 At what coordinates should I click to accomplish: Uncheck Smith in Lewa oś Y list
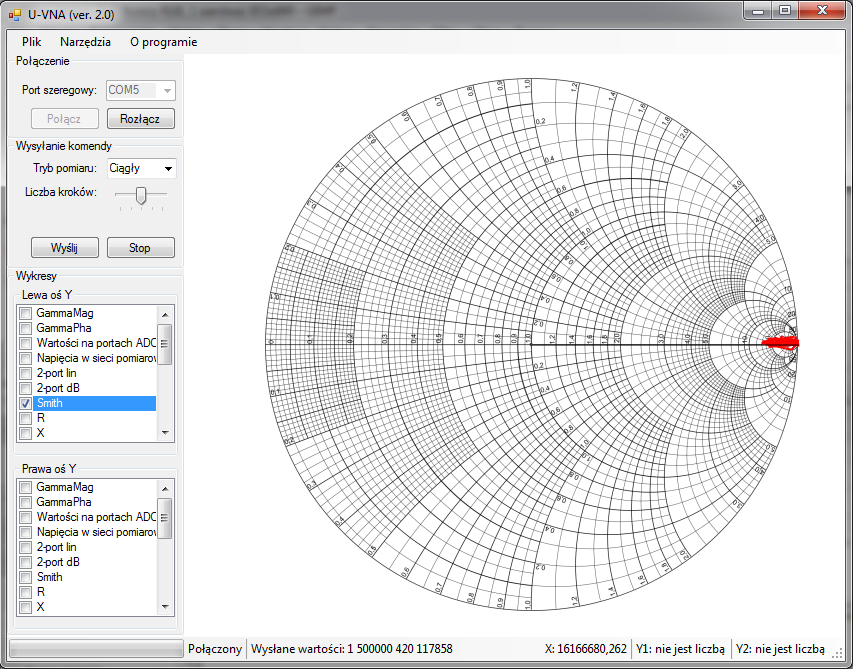point(26,403)
